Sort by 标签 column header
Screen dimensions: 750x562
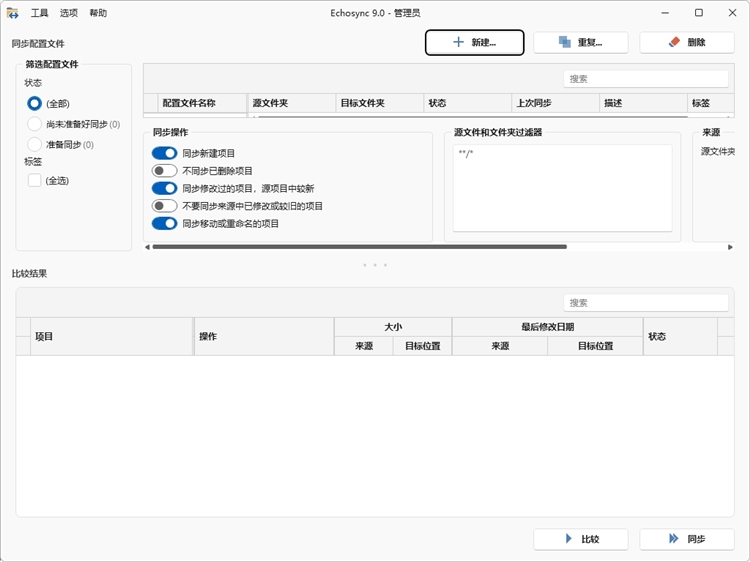[711, 103]
